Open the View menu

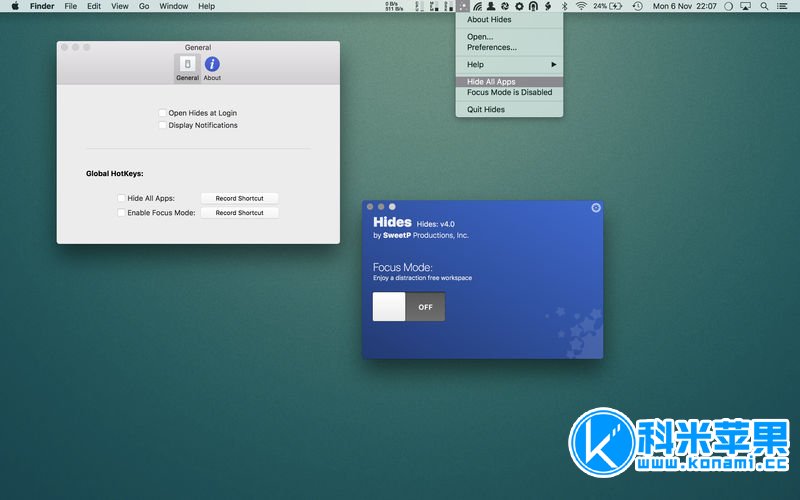(120, 6)
